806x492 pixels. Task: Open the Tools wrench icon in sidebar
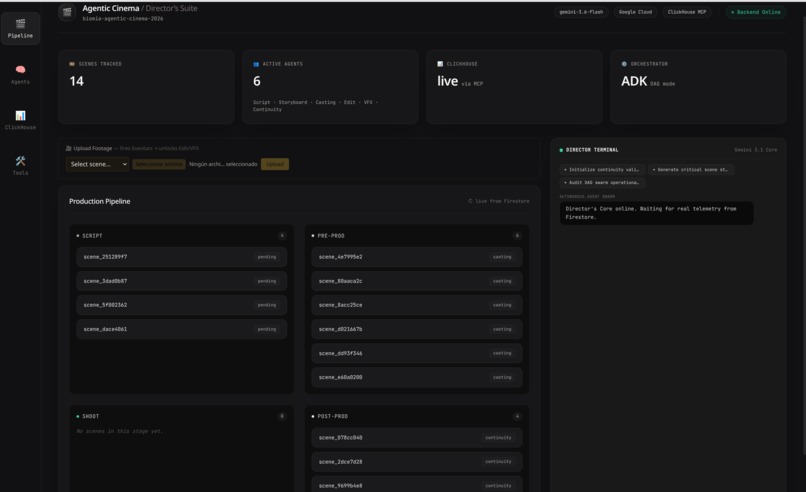click(x=20, y=161)
